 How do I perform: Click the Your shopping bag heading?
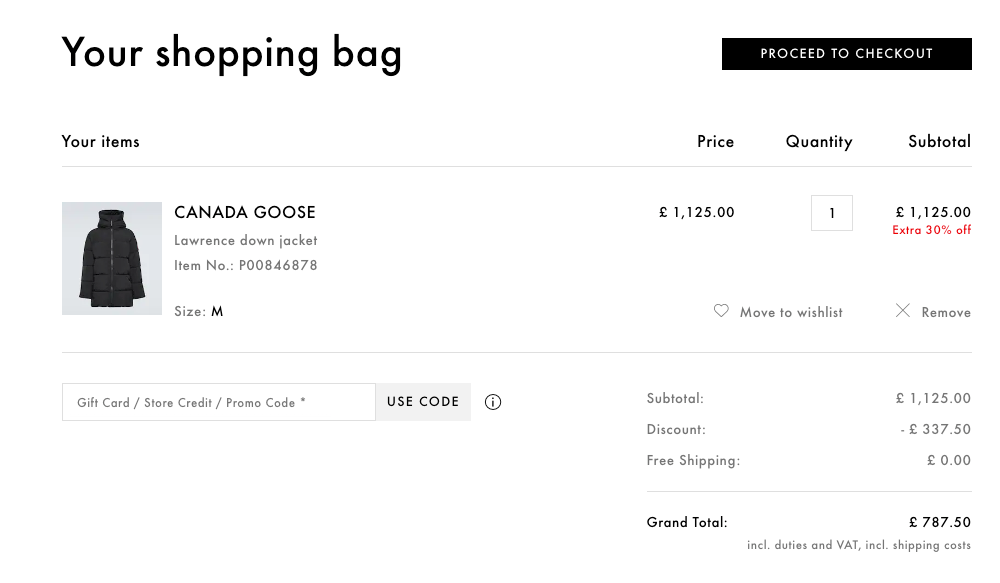click(x=232, y=53)
